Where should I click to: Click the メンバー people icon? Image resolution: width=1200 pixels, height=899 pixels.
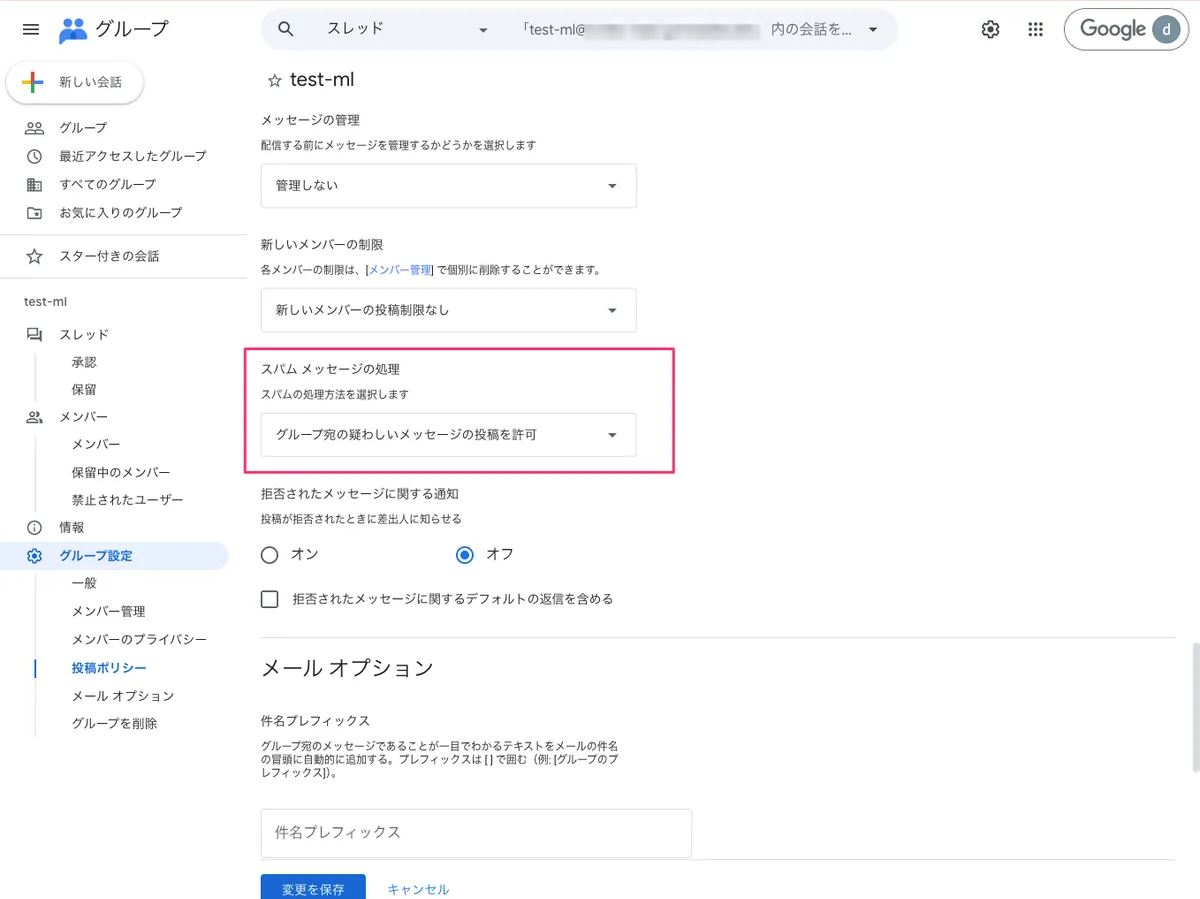pyautogui.click(x=35, y=417)
